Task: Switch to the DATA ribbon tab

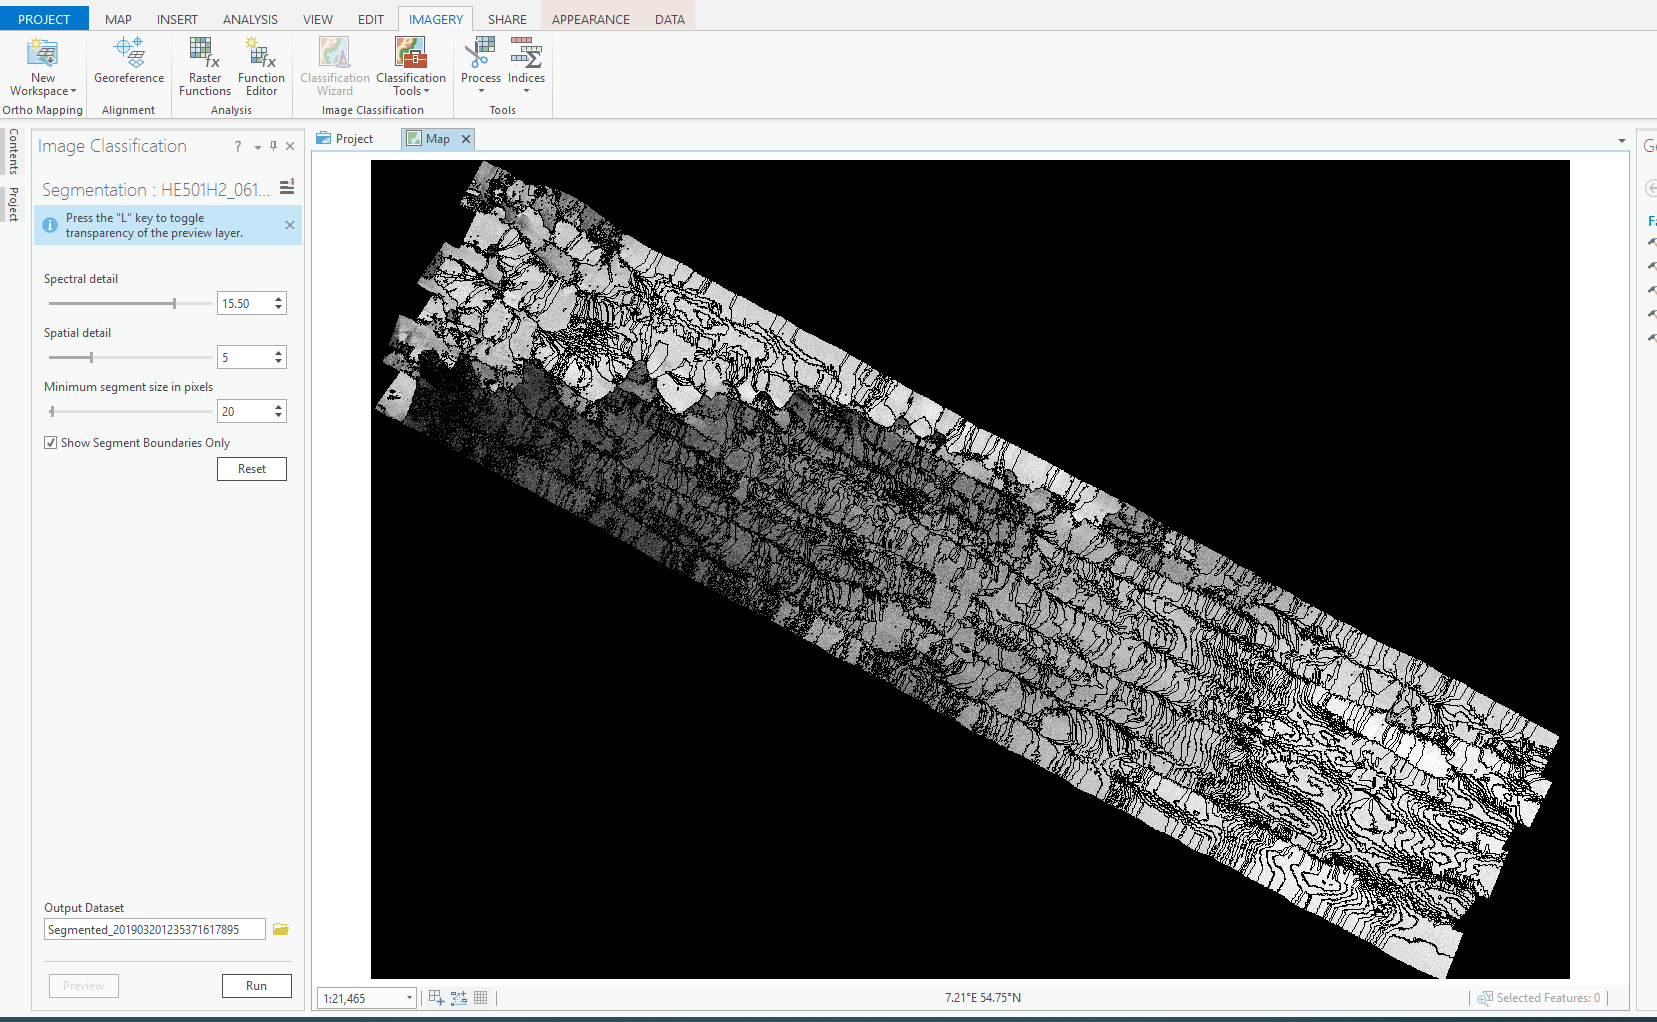Action: pyautogui.click(x=670, y=19)
